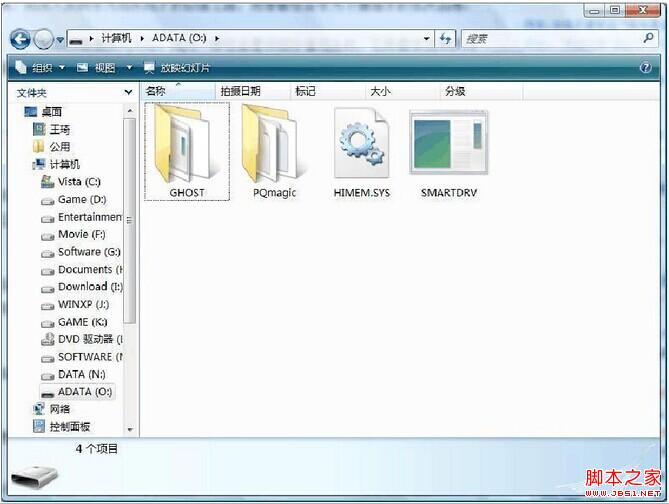Image resolution: width=669 pixels, height=504 pixels.
Task: Open Game (D:) drive in tree
Action: point(82,199)
